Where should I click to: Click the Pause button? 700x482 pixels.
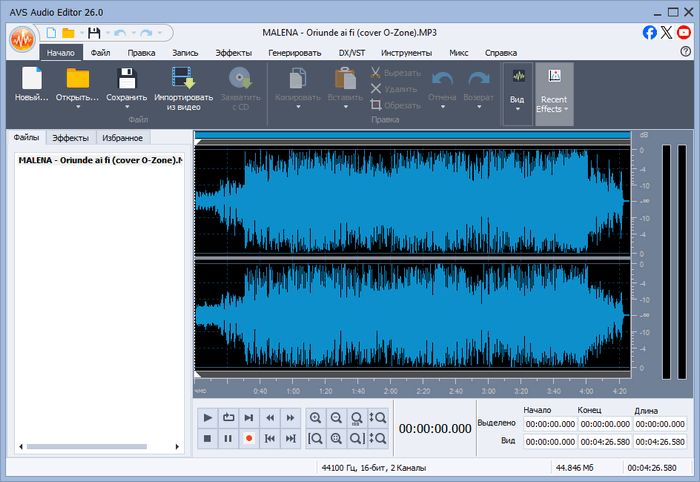[x=228, y=438]
